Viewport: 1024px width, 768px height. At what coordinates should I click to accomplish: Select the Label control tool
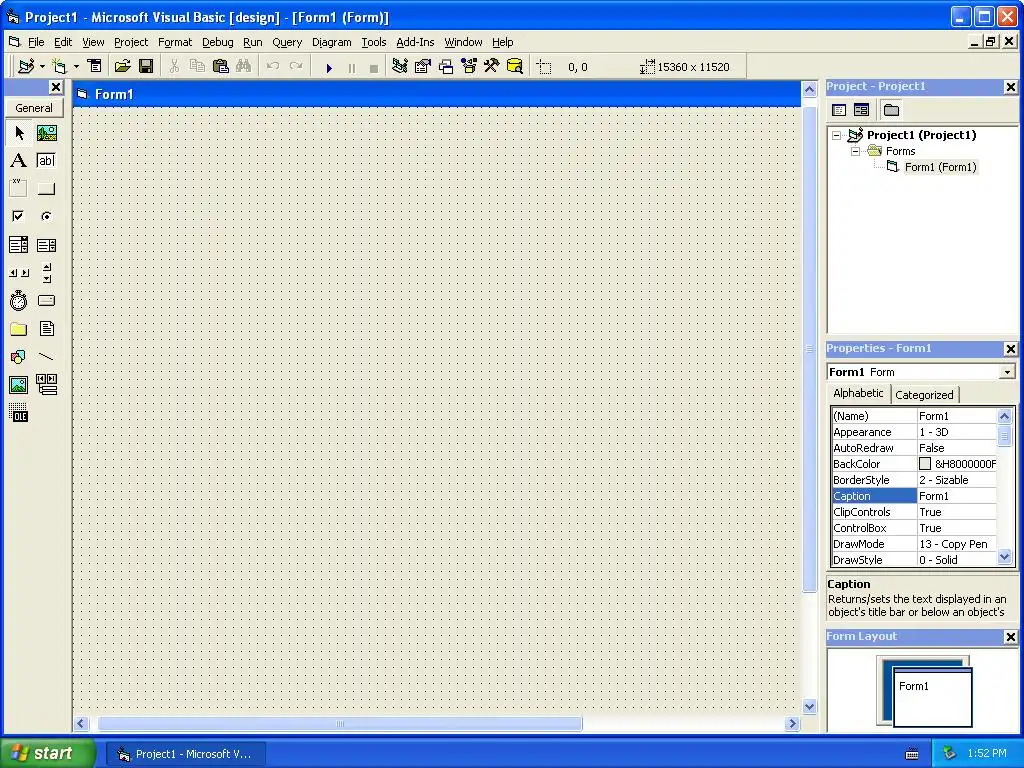[x=19, y=161]
